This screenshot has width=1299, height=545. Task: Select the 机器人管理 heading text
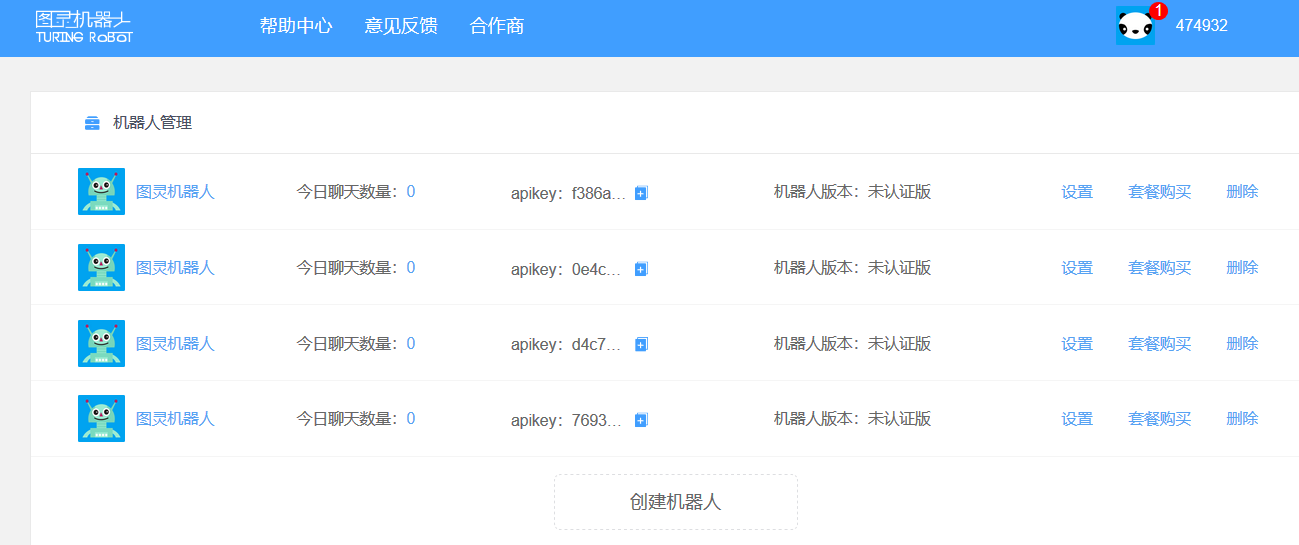pos(152,123)
